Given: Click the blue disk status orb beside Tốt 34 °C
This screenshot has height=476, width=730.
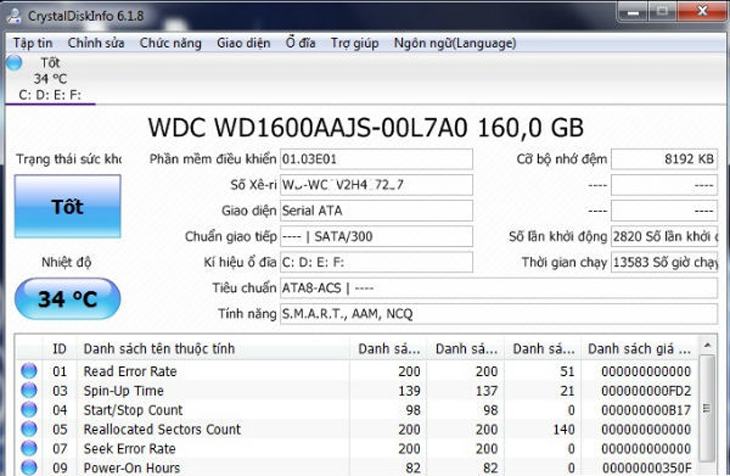Looking at the screenshot, I should pos(14,62).
